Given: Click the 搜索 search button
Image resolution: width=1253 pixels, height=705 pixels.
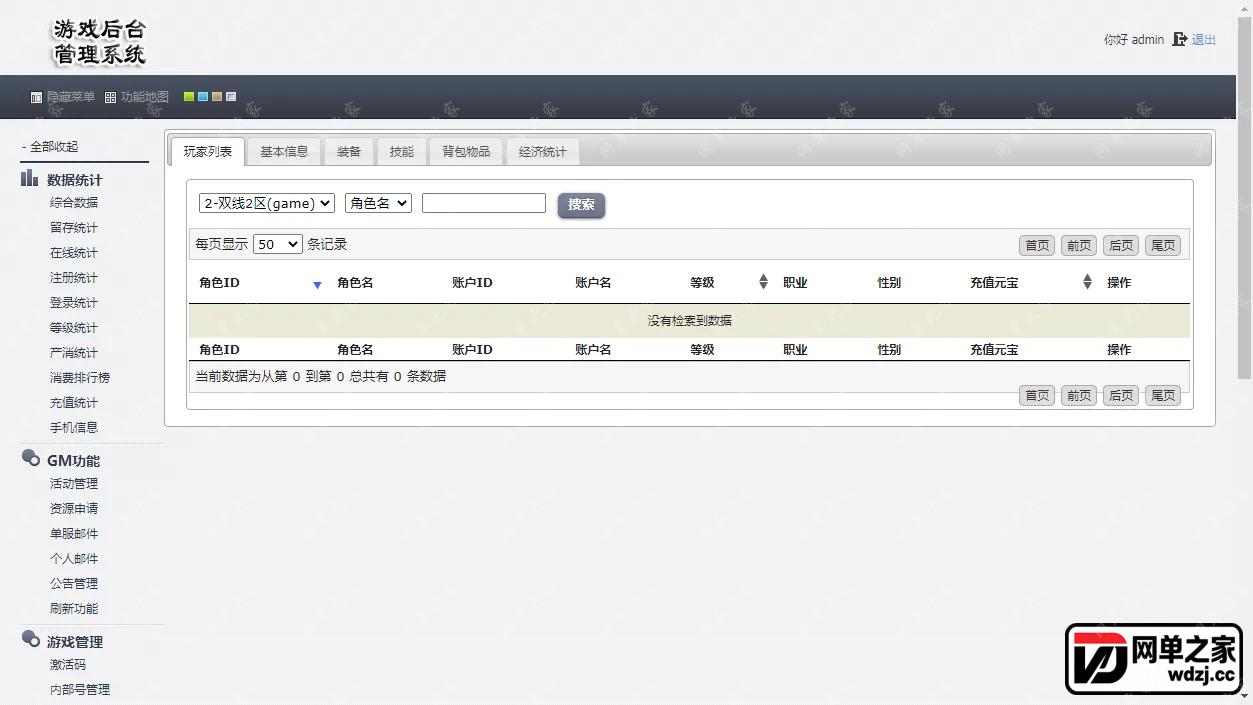Looking at the screenshot, I should (581, 205).
